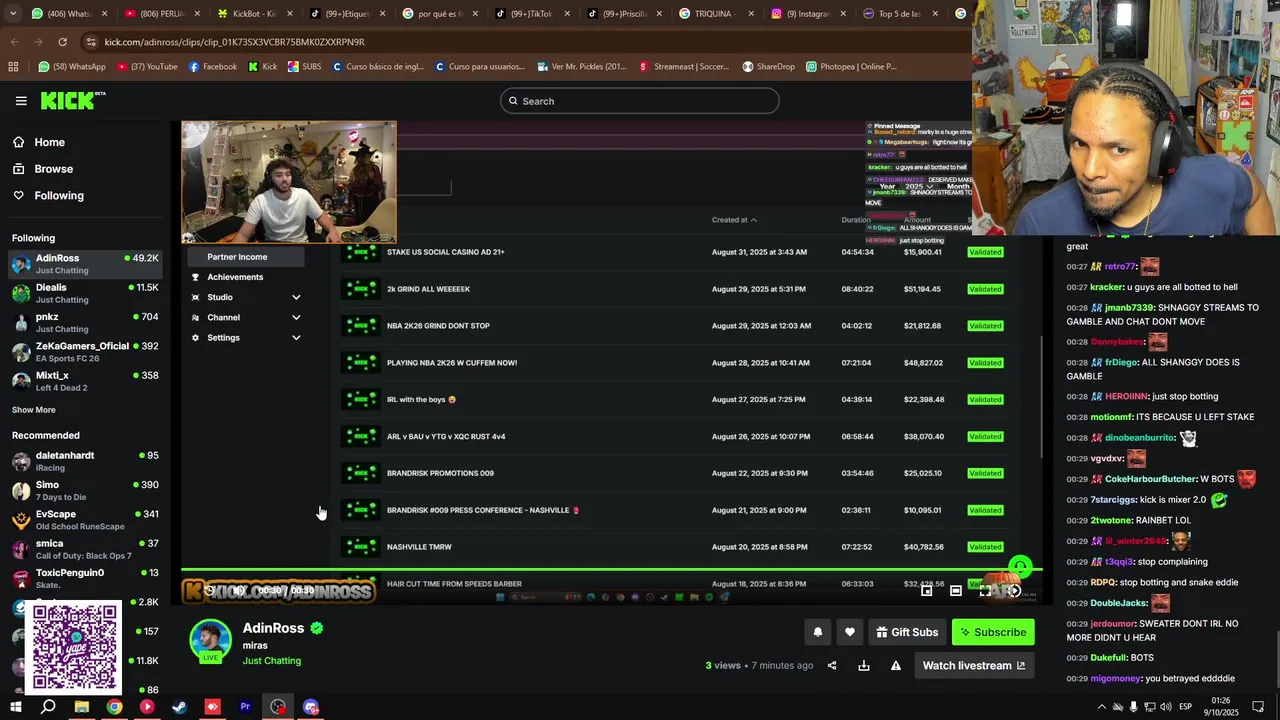Open Windows taskbar search
This screenshot has width=1280, height=720.
click(48, 707)
